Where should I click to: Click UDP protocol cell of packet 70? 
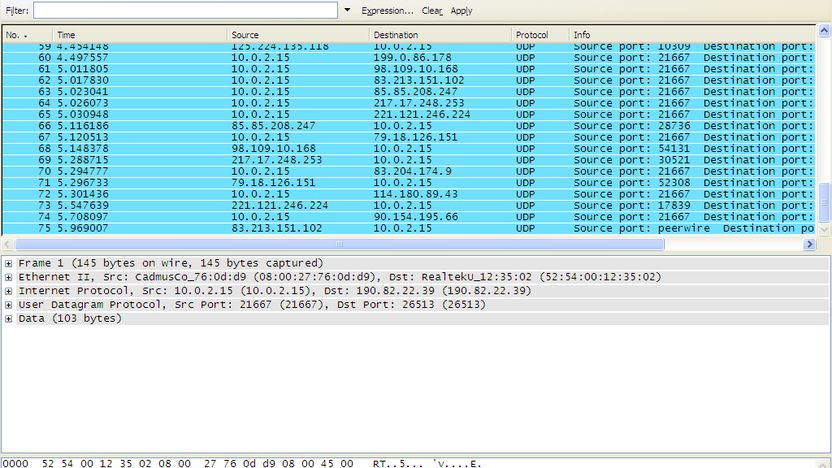[x=525, y=171]
